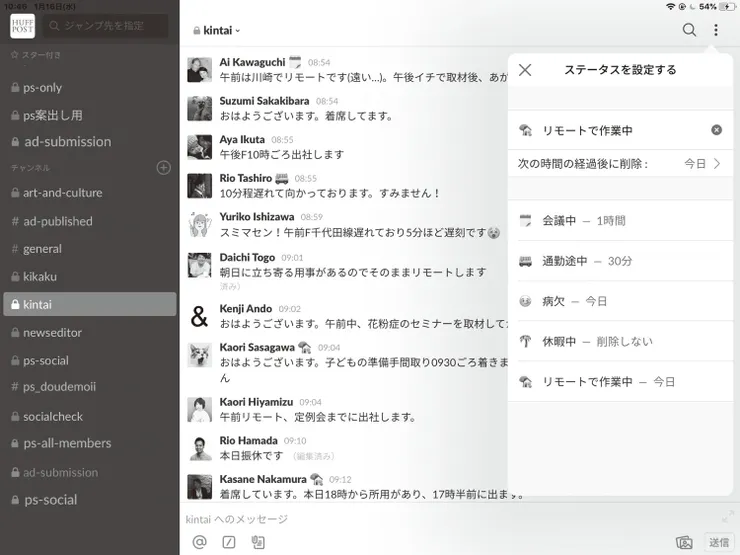740x555 pixels.
Task: Choose the working remotely today preset
Action: [x=620, y=381]
